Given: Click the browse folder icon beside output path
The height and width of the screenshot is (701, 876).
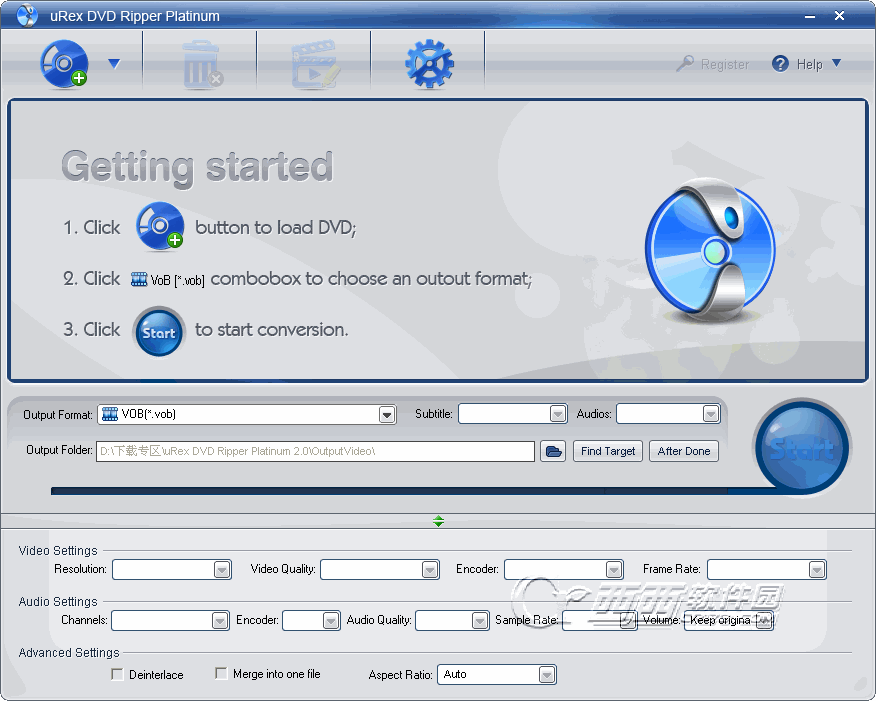Looking at the screenshot, I should [x=553, y=451].
